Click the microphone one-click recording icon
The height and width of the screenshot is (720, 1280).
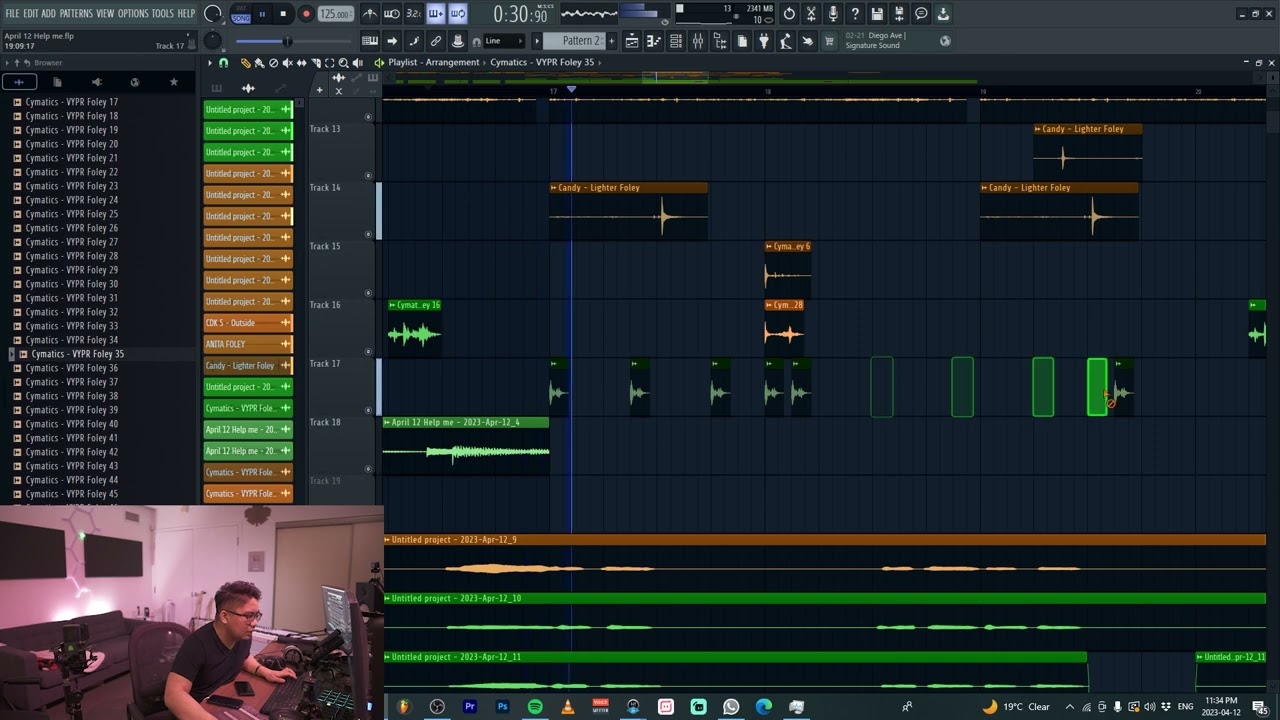[833, 14]
